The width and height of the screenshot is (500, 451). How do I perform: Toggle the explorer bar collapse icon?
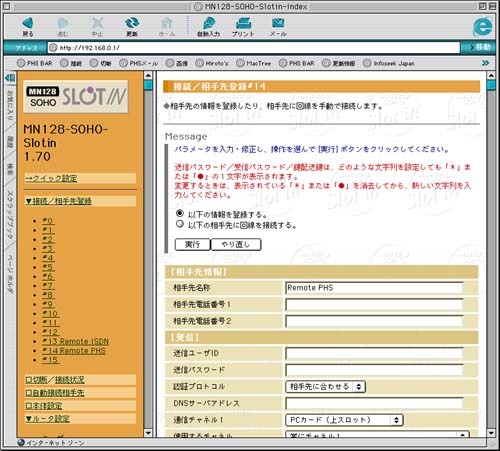[10, 78]
